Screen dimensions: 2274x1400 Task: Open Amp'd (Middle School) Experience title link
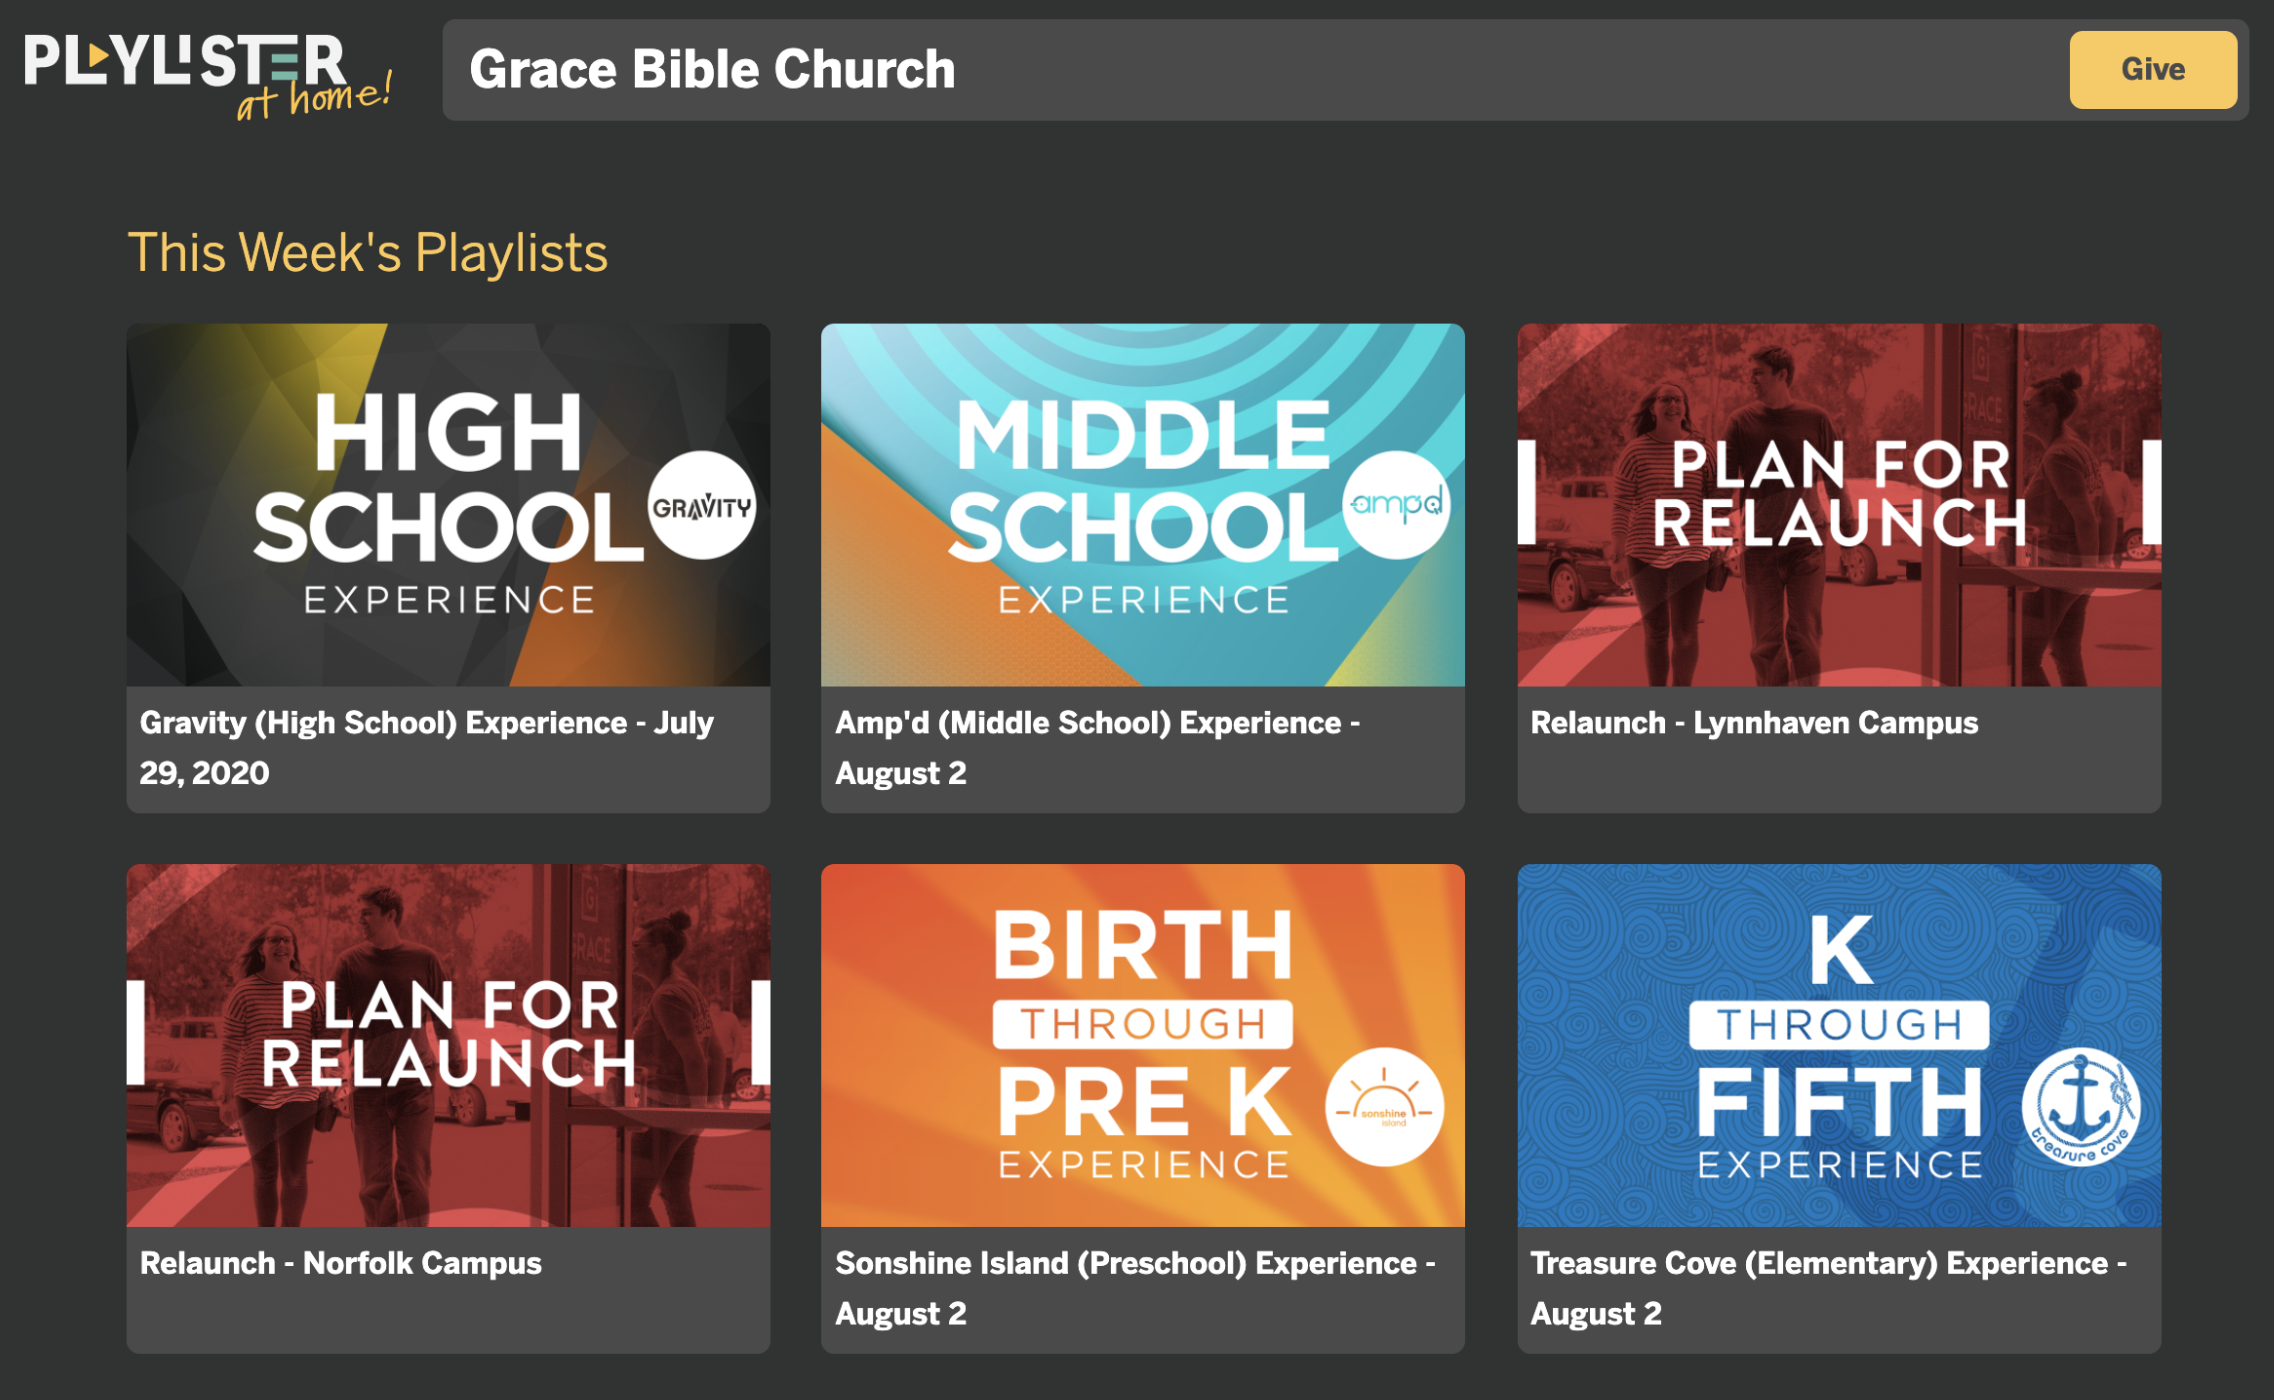[1098, 747]
